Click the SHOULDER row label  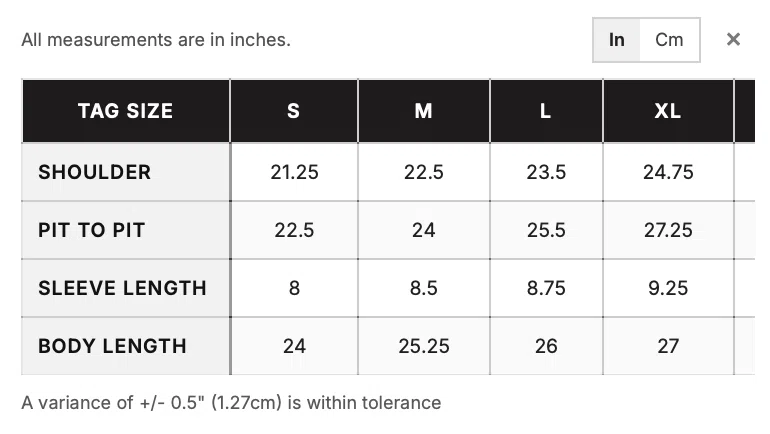[x=95, y=172]
